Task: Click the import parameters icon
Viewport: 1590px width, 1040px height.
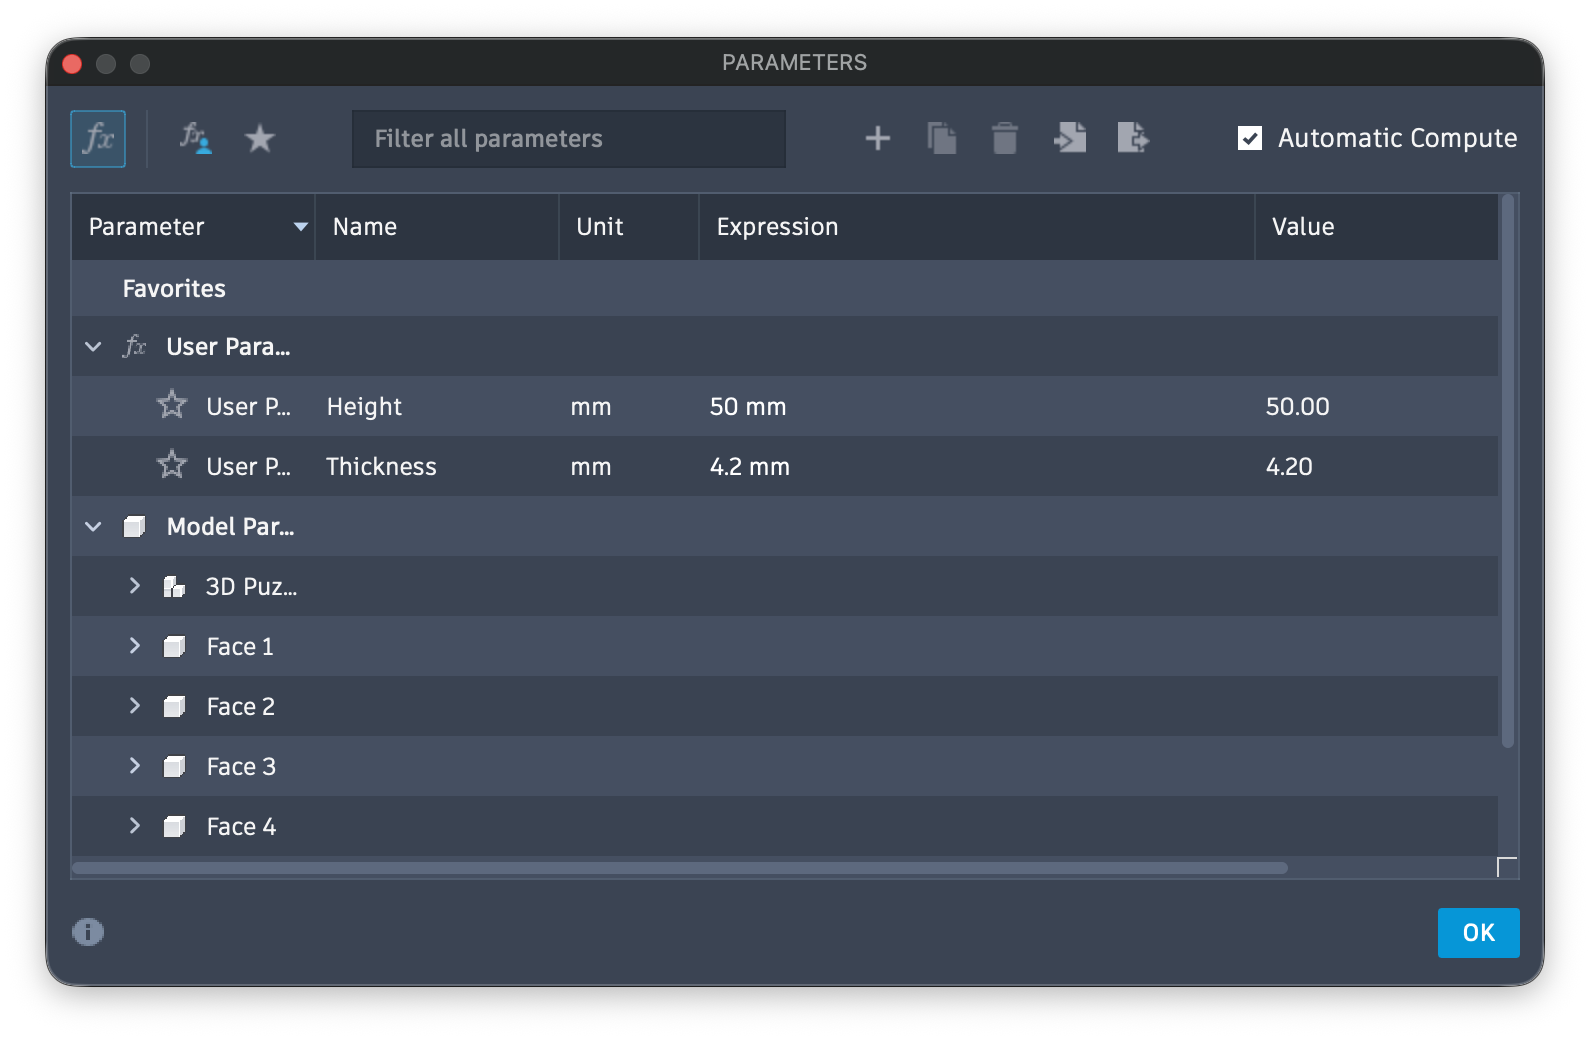Action: pyautogui.click(x=1069, y=138)
